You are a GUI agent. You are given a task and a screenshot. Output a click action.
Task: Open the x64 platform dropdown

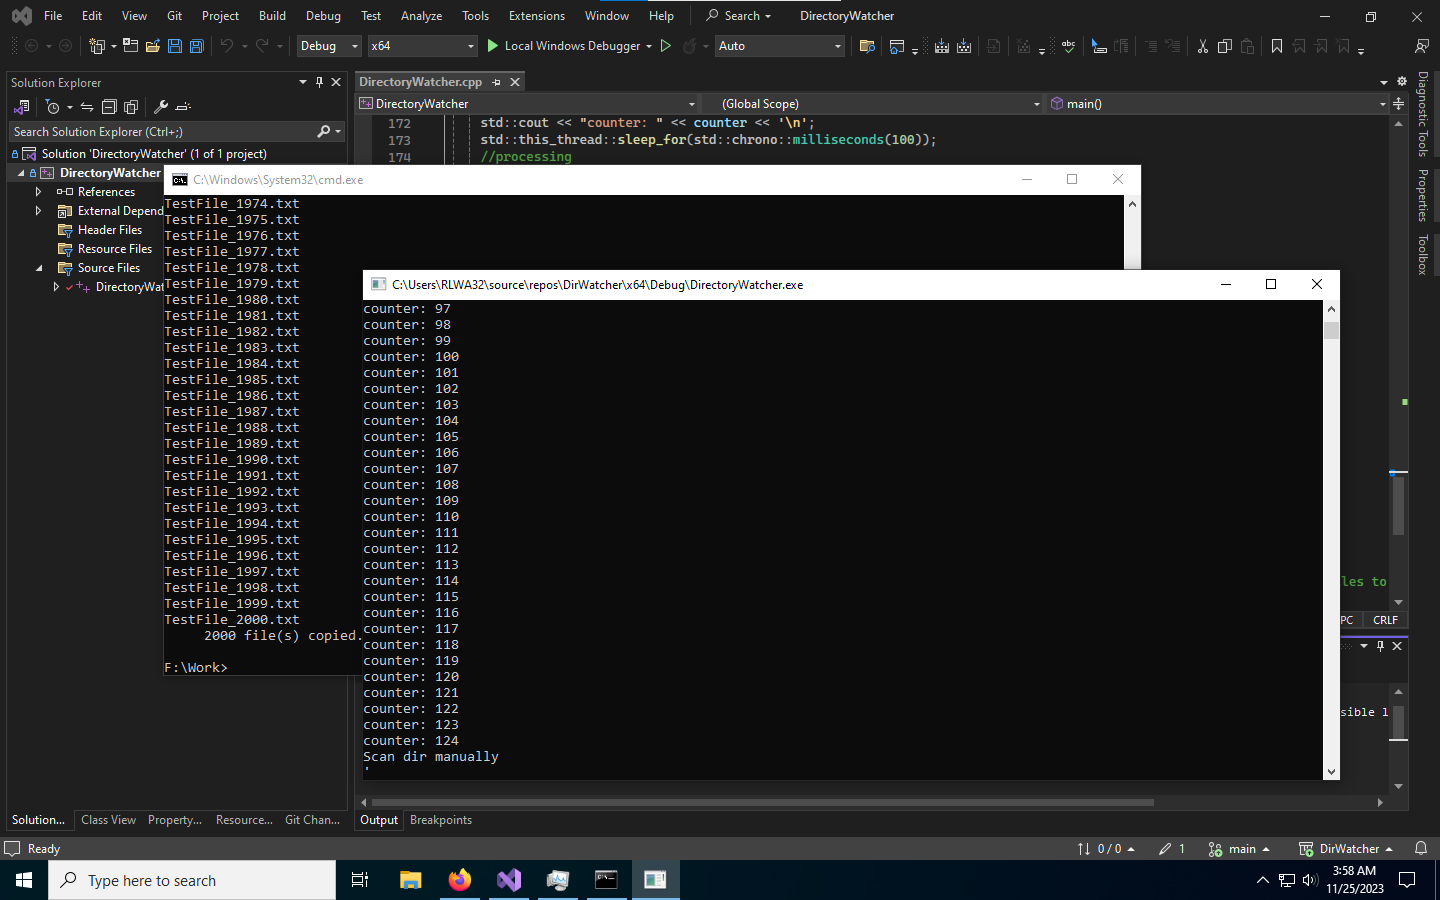(x=422, y=46)
